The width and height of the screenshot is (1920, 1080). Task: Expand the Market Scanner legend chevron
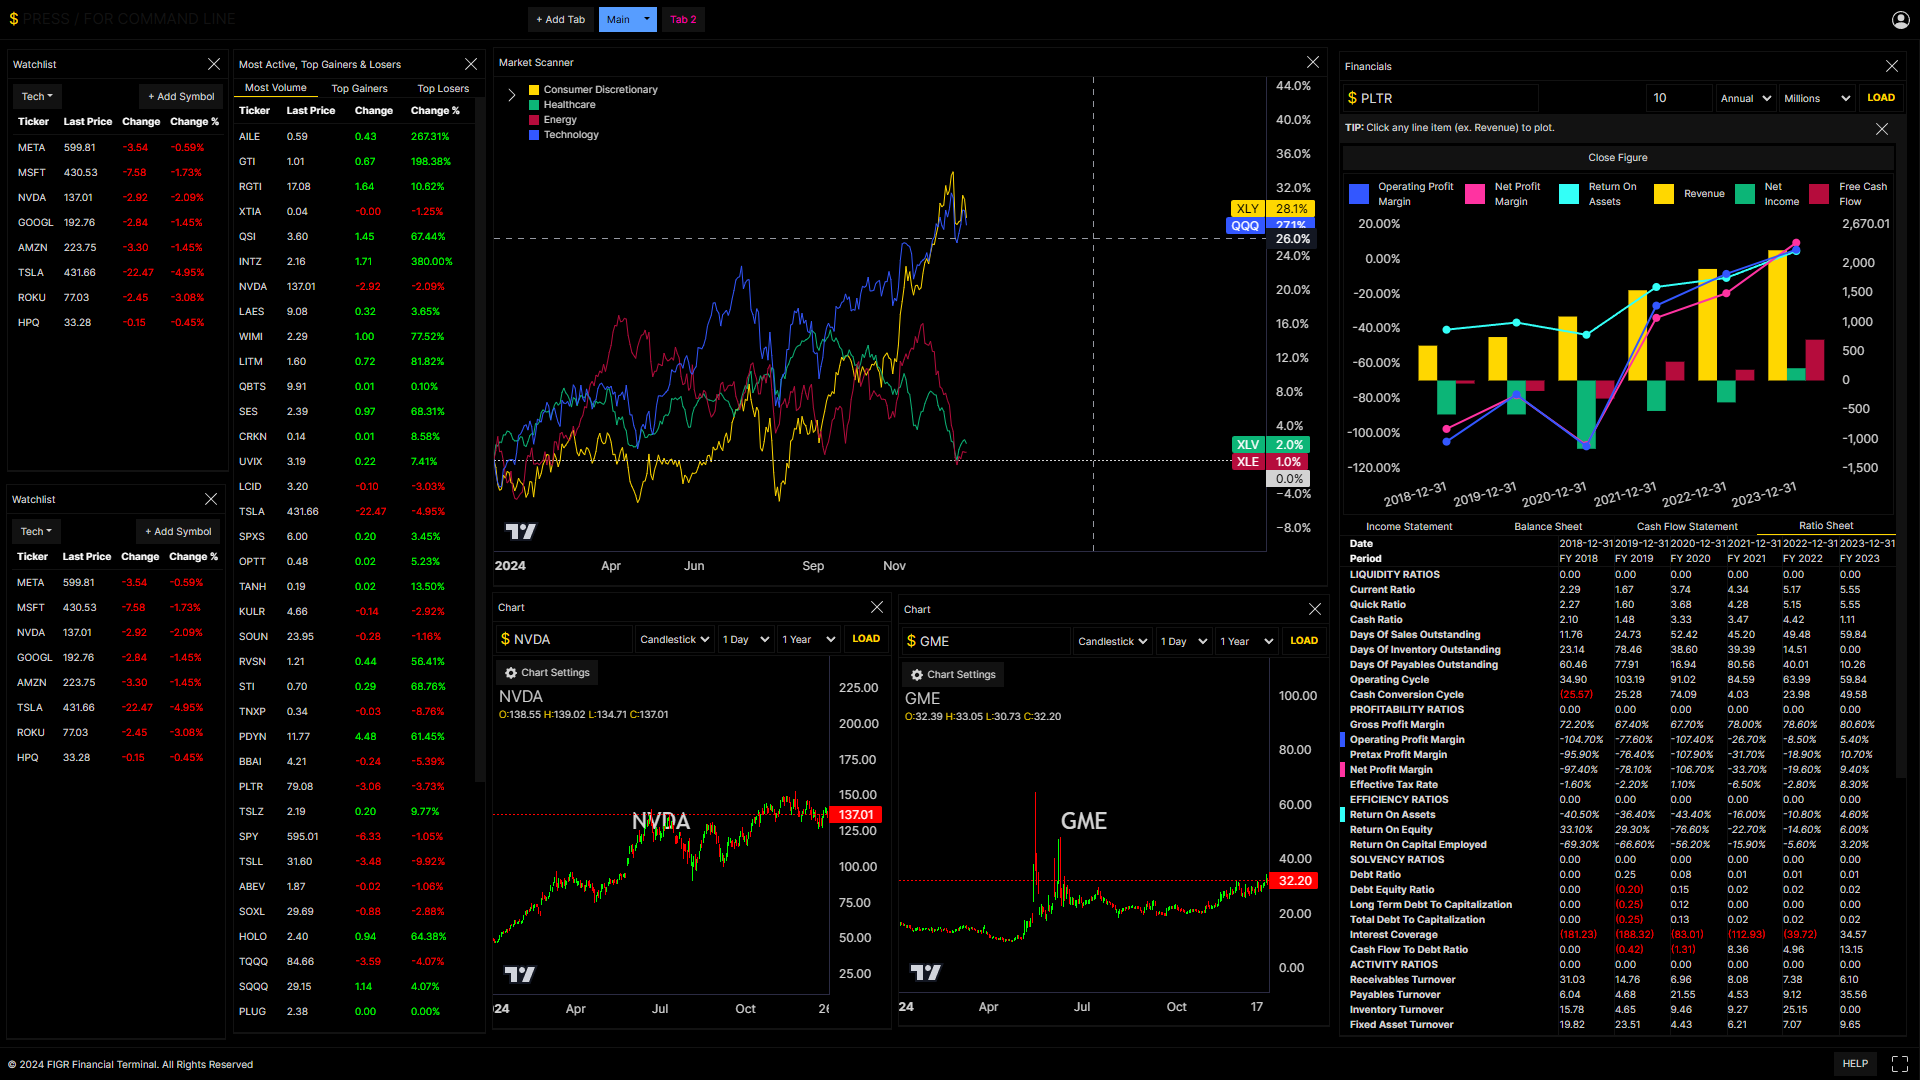tap(511, 95)
